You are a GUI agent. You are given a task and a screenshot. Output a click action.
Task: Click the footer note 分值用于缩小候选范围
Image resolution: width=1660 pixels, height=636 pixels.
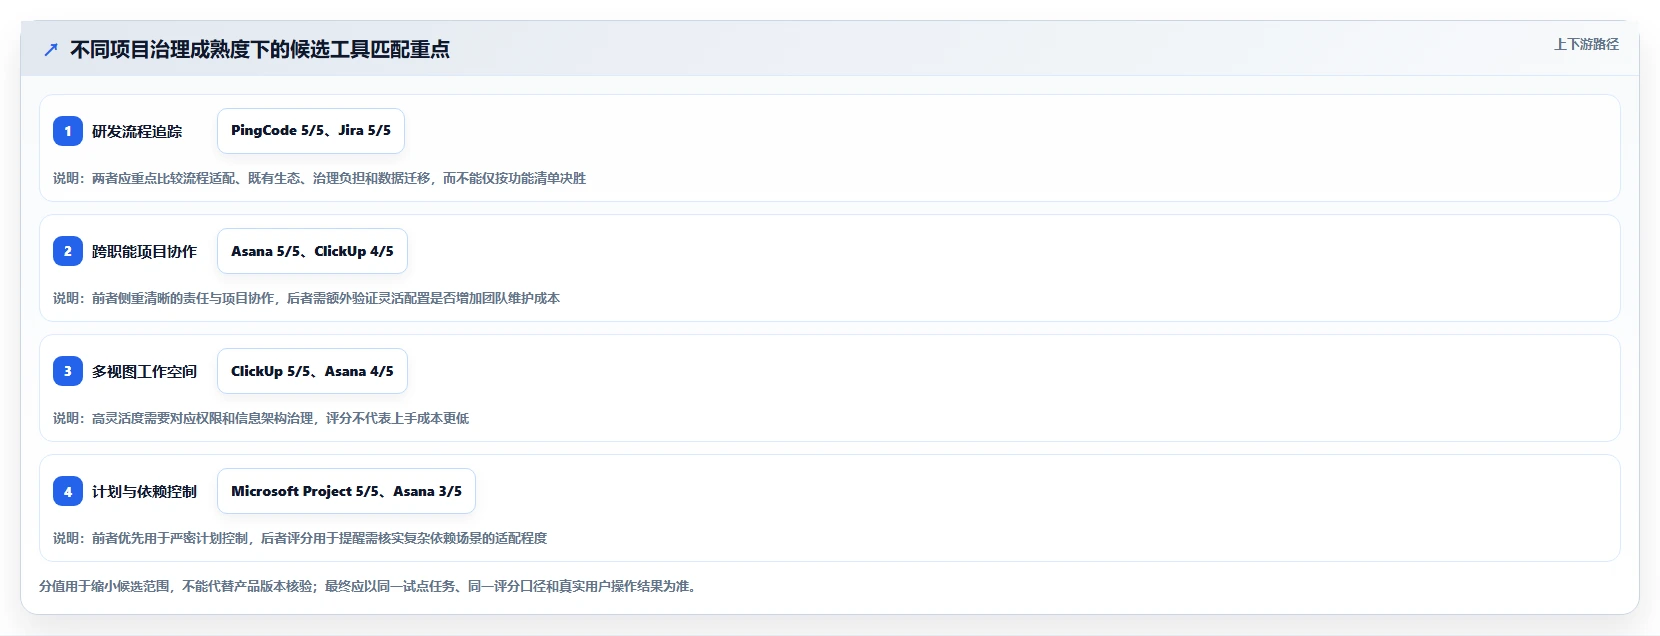pyautogui.click(x=370, y=586)
